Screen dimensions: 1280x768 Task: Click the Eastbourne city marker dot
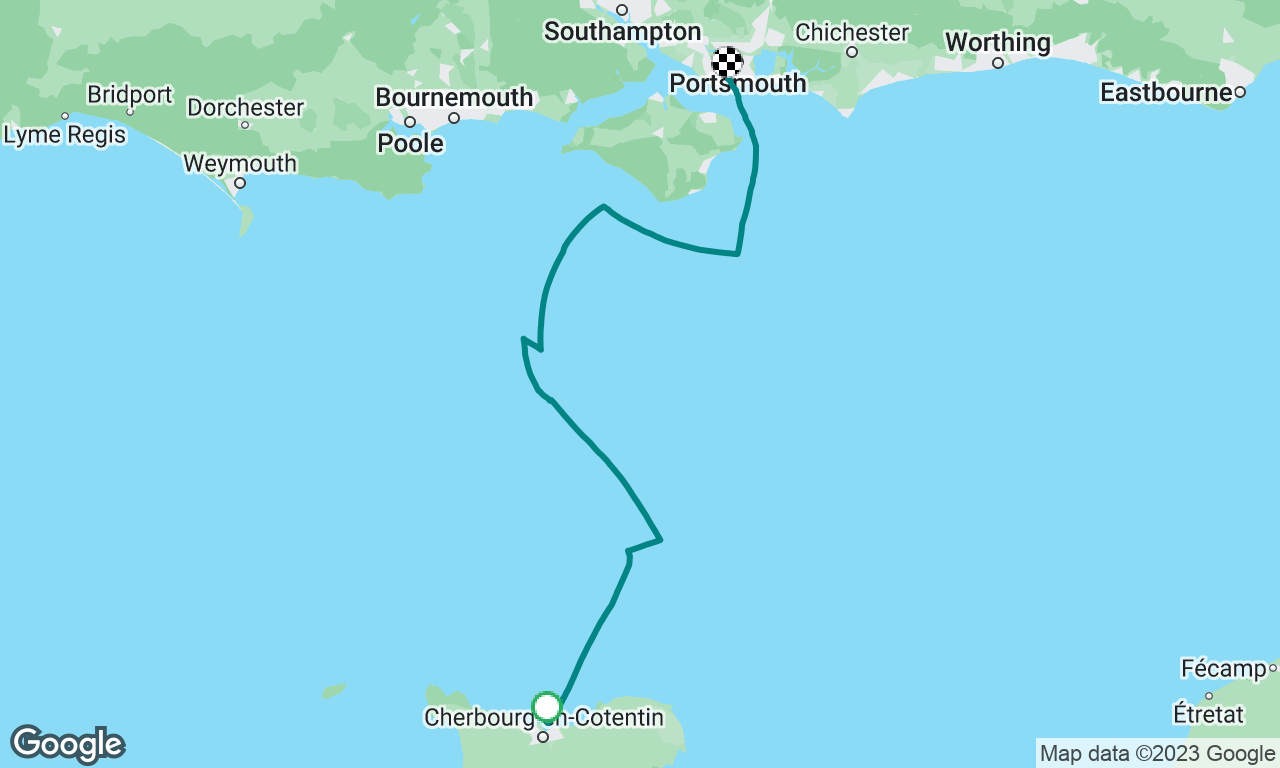click(x=1240, y=92)
